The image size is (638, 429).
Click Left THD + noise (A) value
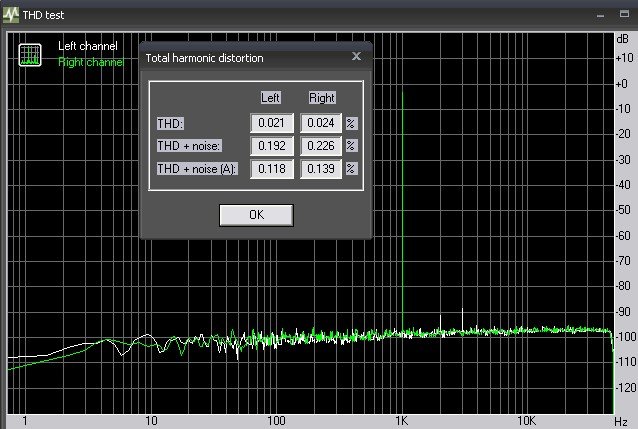click(271, 169)
